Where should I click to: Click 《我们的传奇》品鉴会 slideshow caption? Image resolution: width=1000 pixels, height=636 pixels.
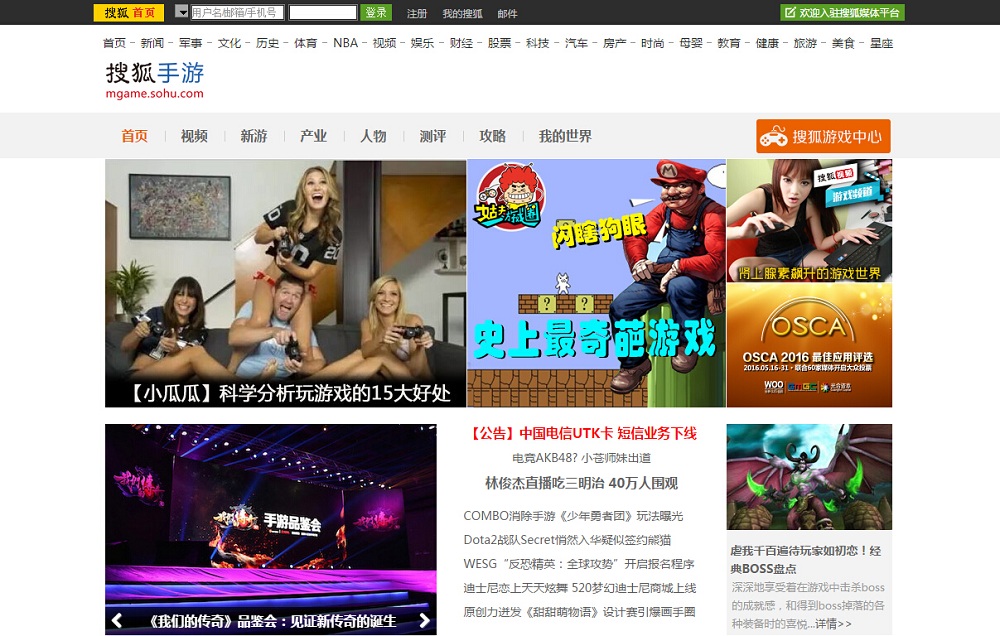272,621
